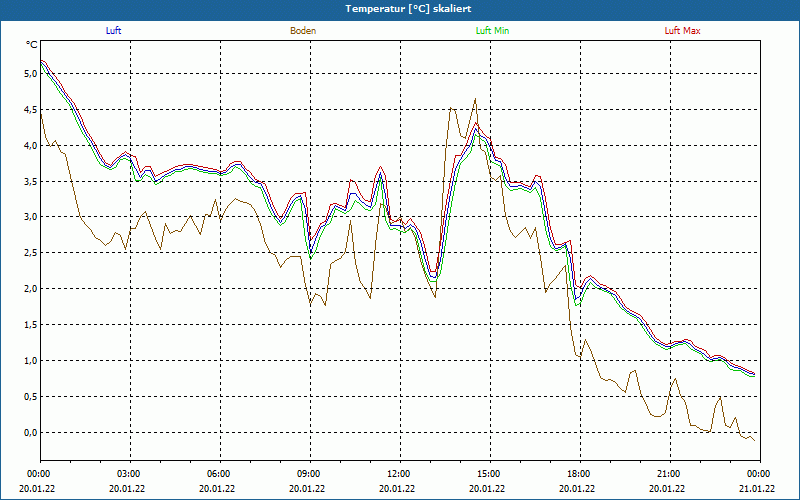
Task: Click the chart title 'Temperatur [°C] skaliert'
Action: tap(408, 9)
